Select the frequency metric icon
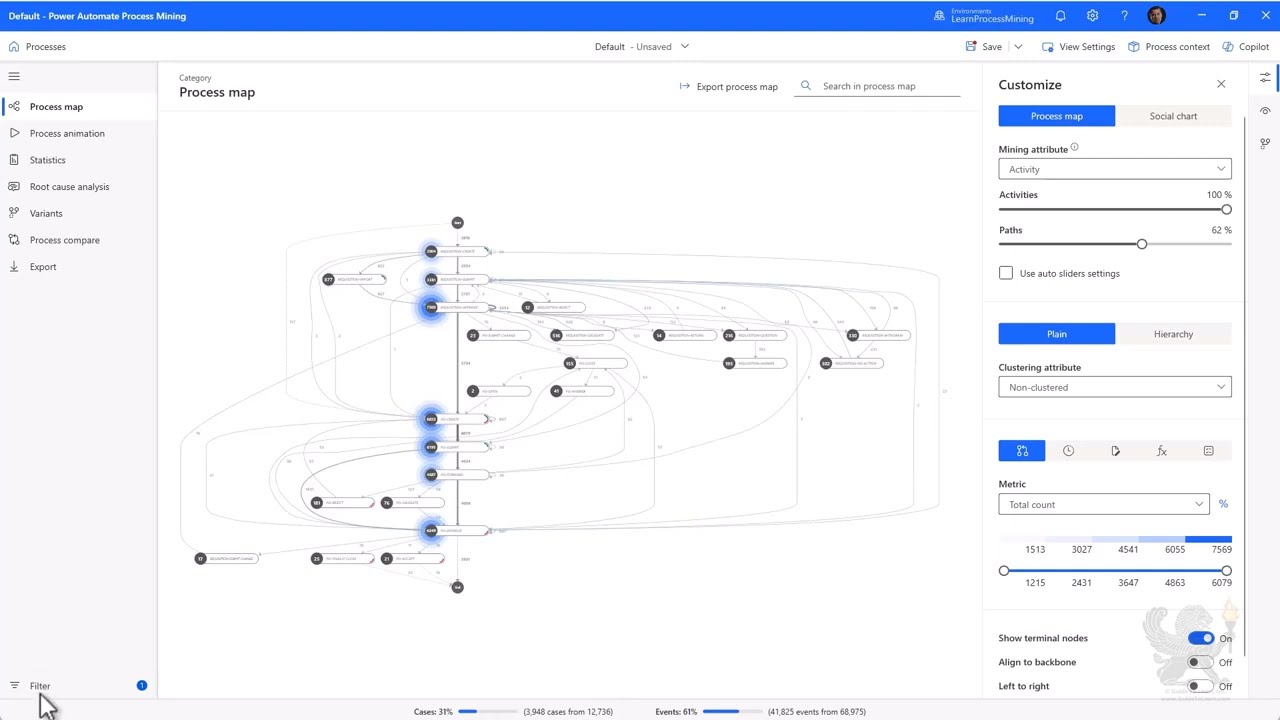 [1022, 451]
